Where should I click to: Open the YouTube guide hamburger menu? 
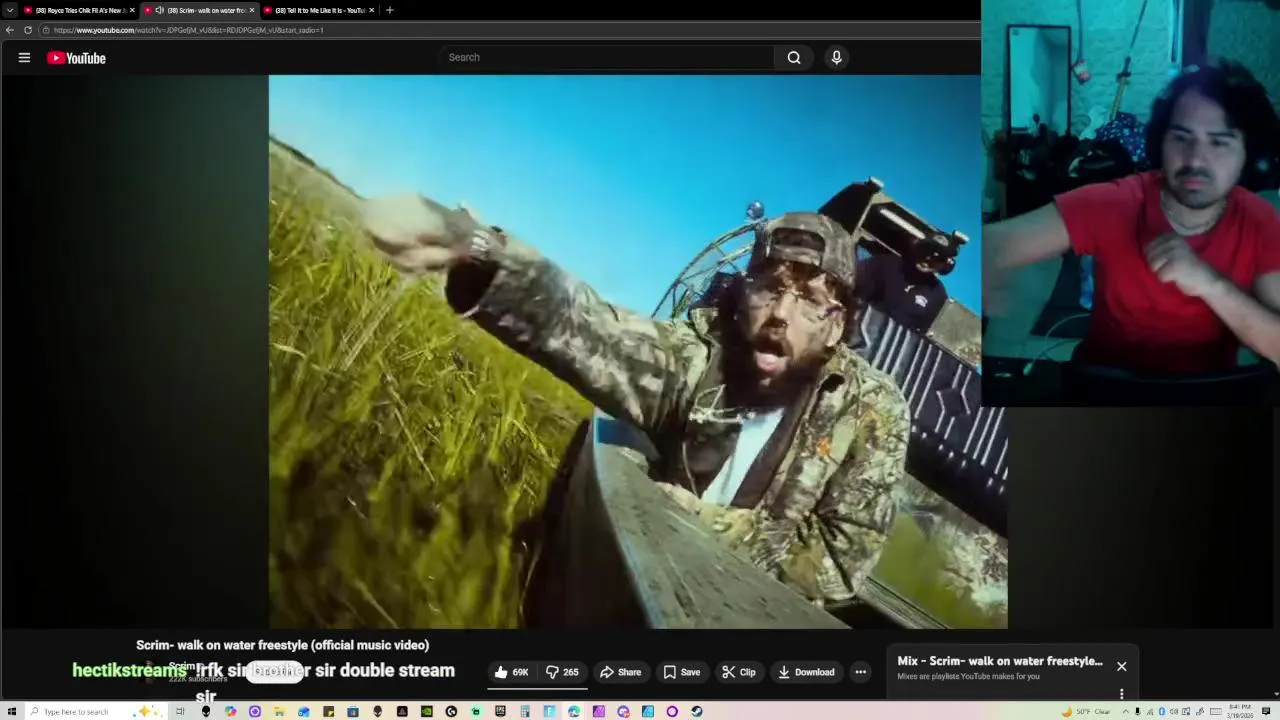(x=24, y=58)
